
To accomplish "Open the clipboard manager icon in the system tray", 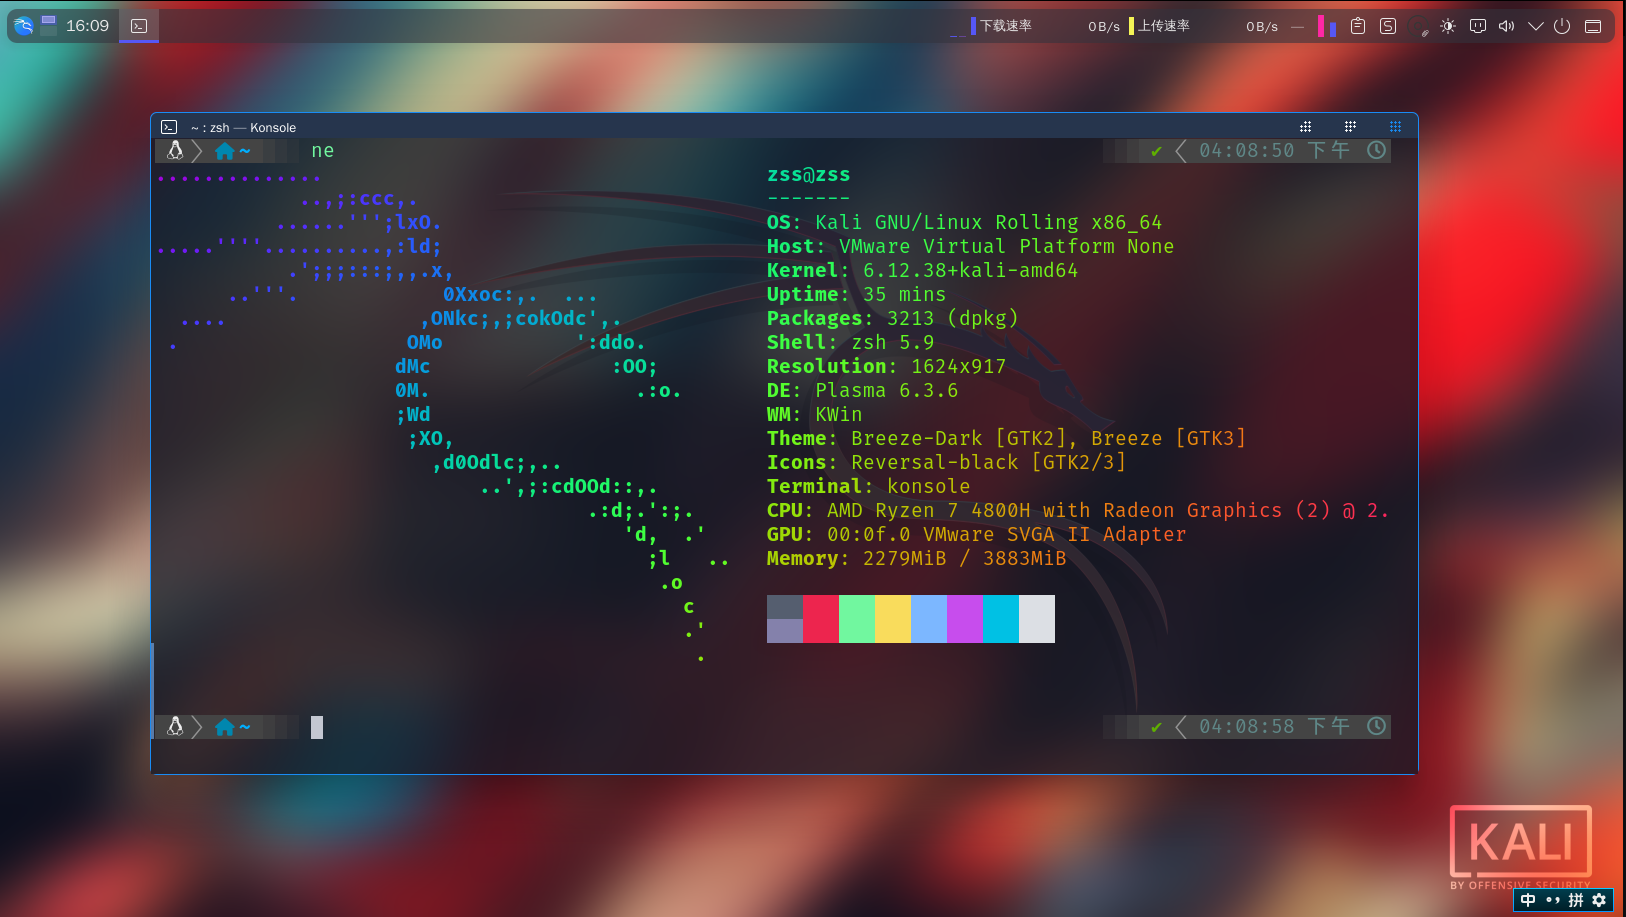I will pyautogui.click(x=1357, y=26).
